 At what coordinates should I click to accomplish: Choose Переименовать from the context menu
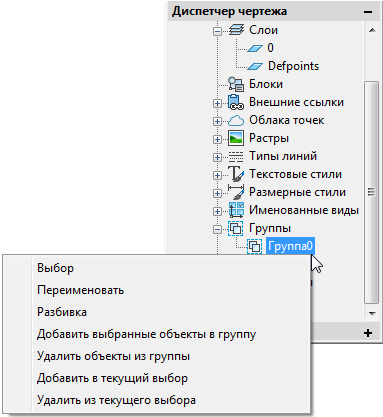tap(80, 290)
